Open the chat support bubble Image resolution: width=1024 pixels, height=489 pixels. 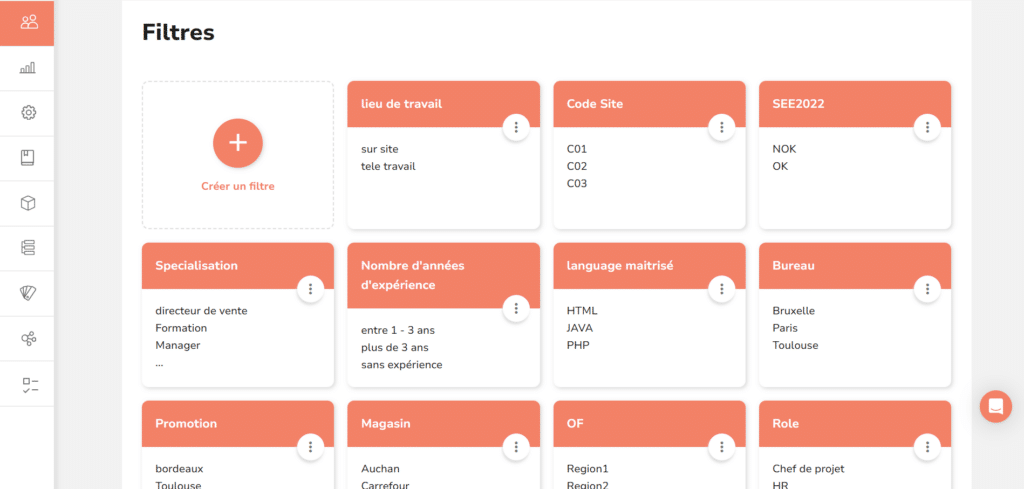995,406
